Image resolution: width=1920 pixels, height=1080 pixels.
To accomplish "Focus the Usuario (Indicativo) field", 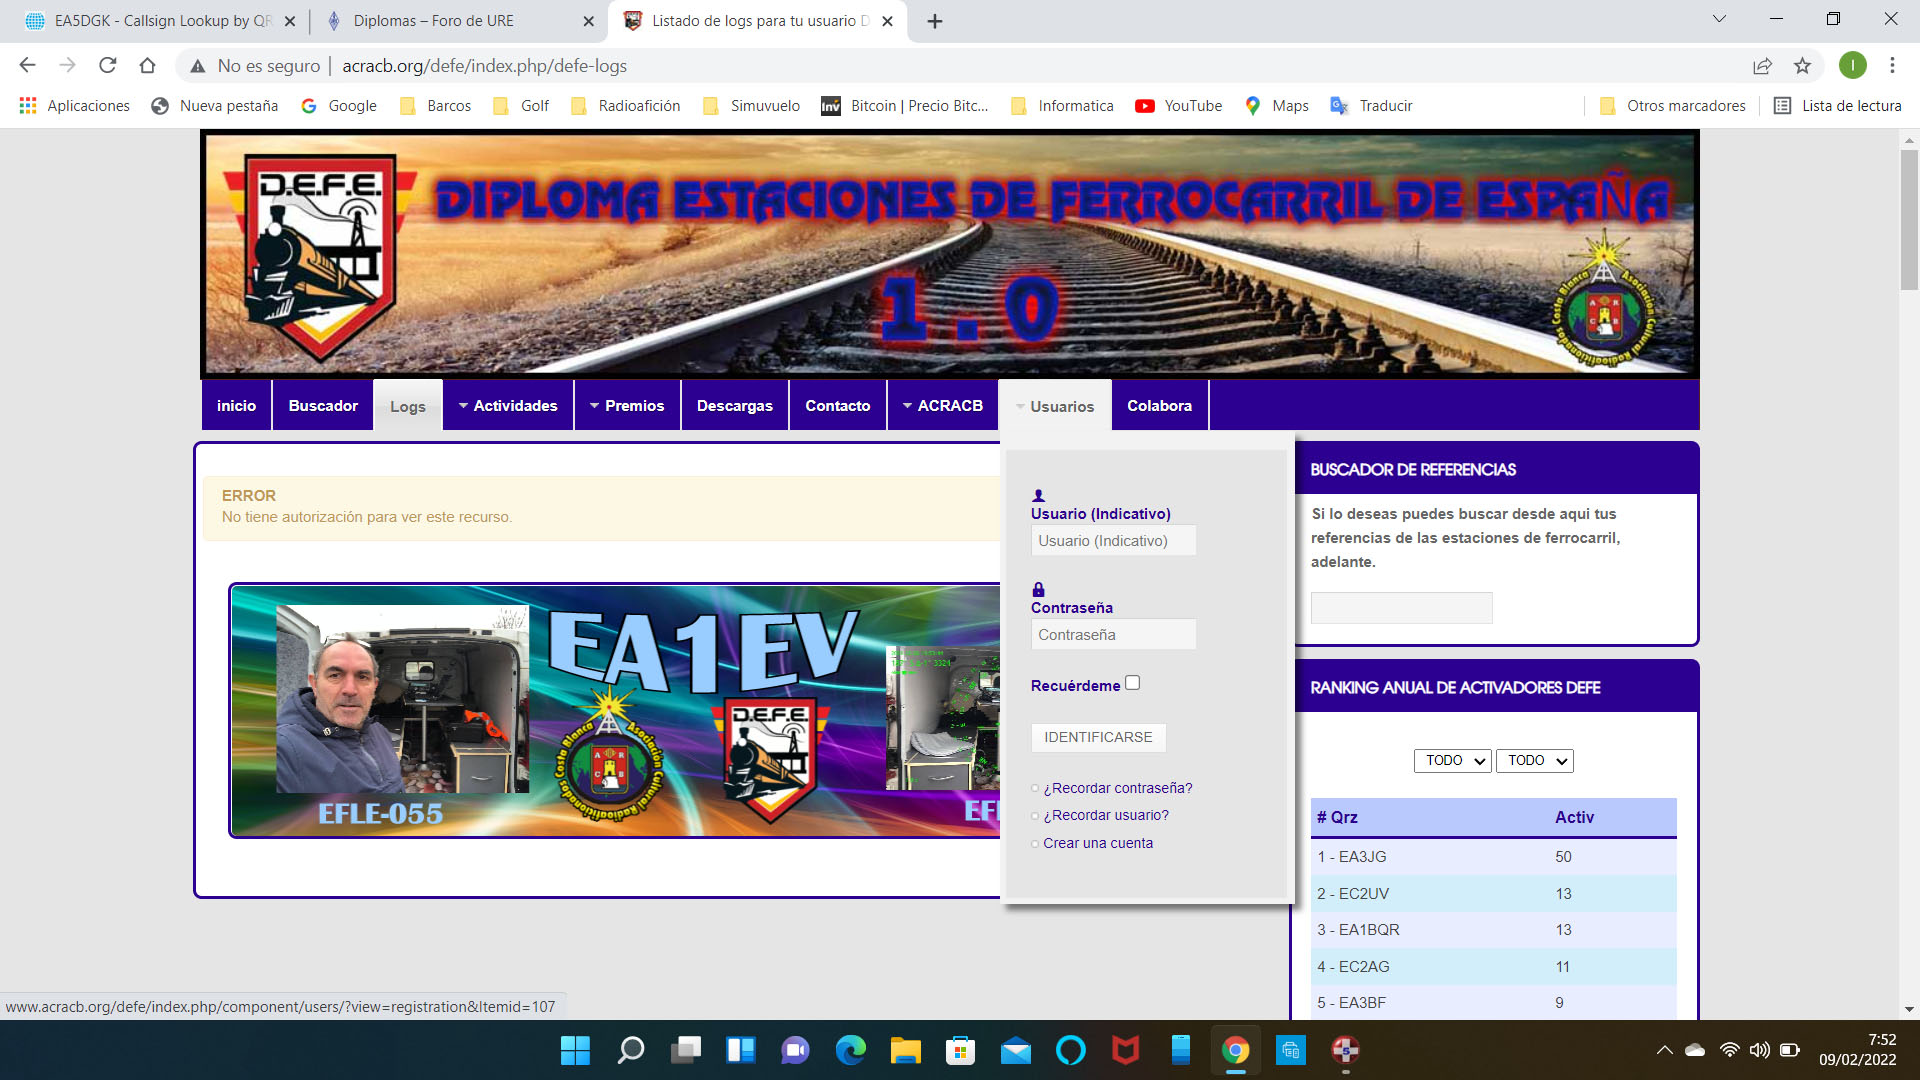I will (1113, 541).
